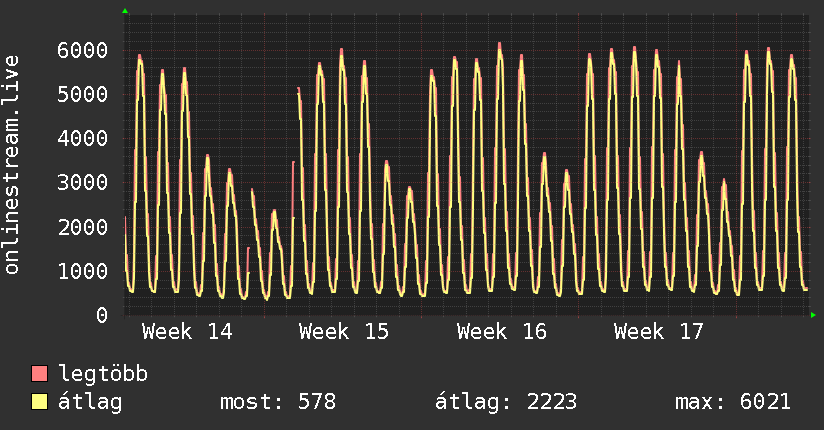Screen dimensions: 824x430
Task: Click the yellow átlag legend swatch
Action: [x=39, y=402]
